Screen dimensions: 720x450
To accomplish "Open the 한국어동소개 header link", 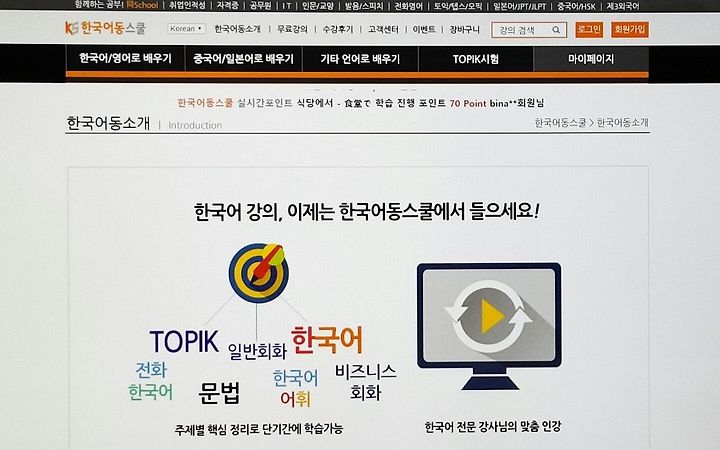I will click(x=237, y=29).
